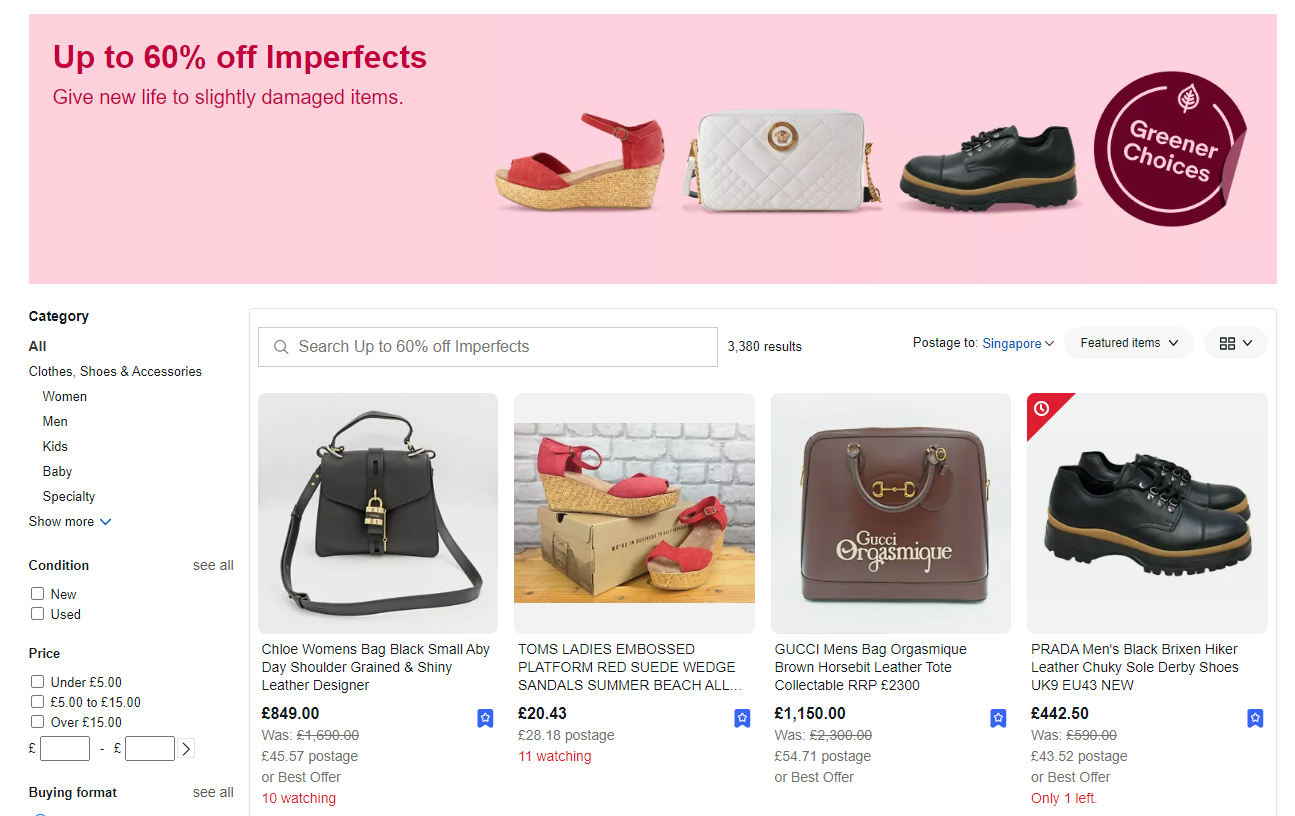Click the Greener Choices badge
1295x816 pixels.
1170,148
